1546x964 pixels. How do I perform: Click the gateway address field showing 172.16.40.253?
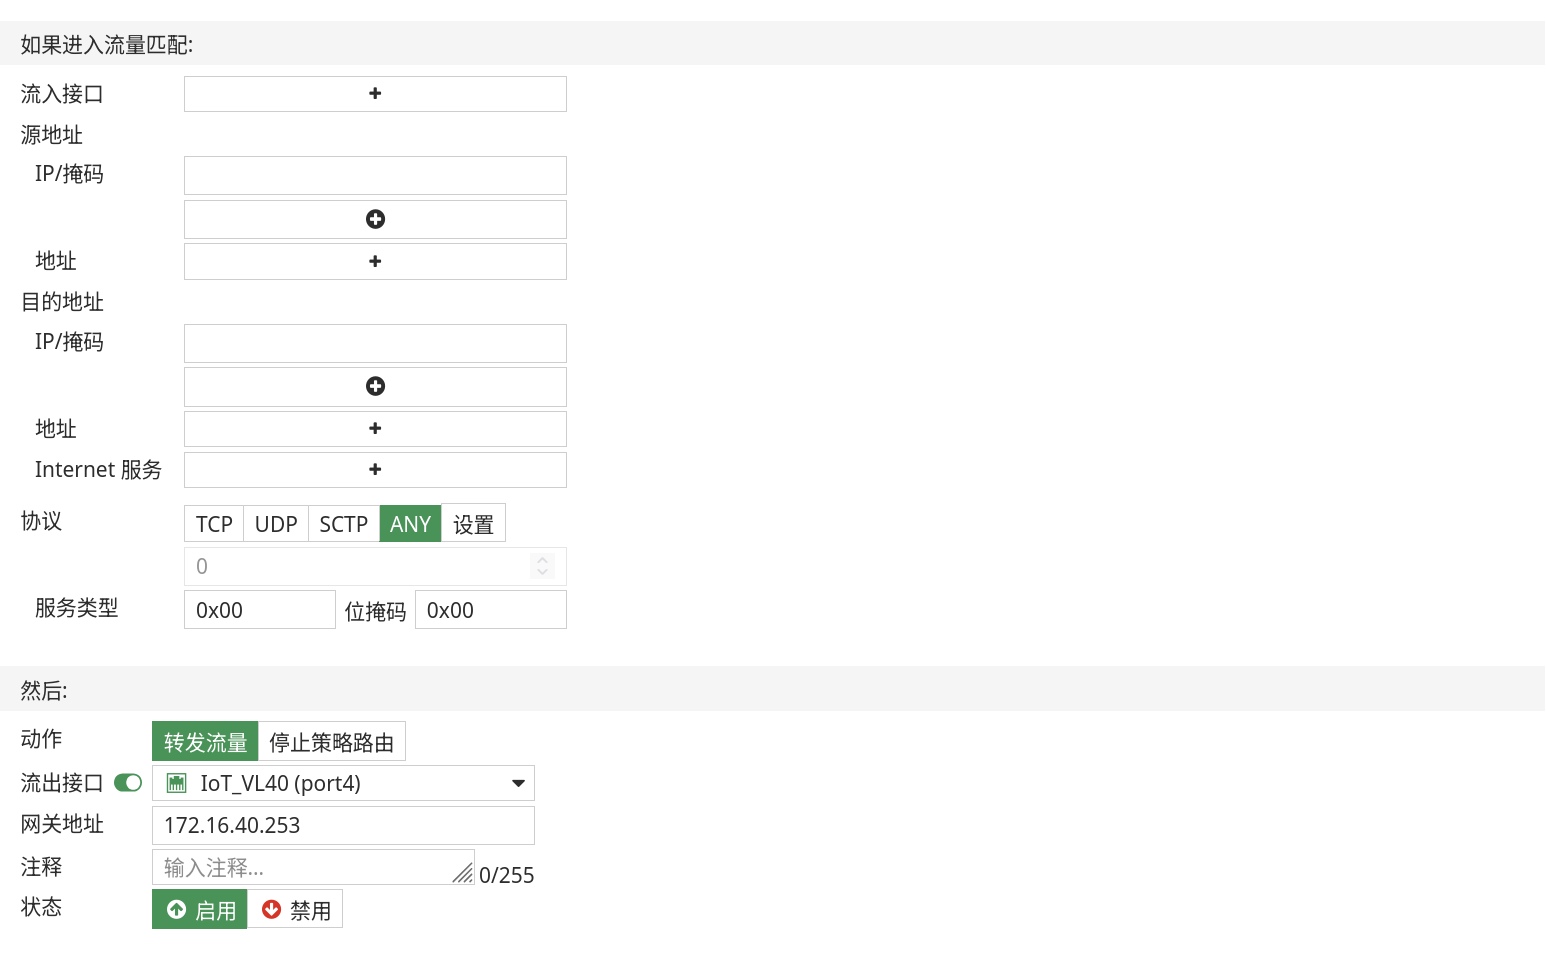pos(343,825)
